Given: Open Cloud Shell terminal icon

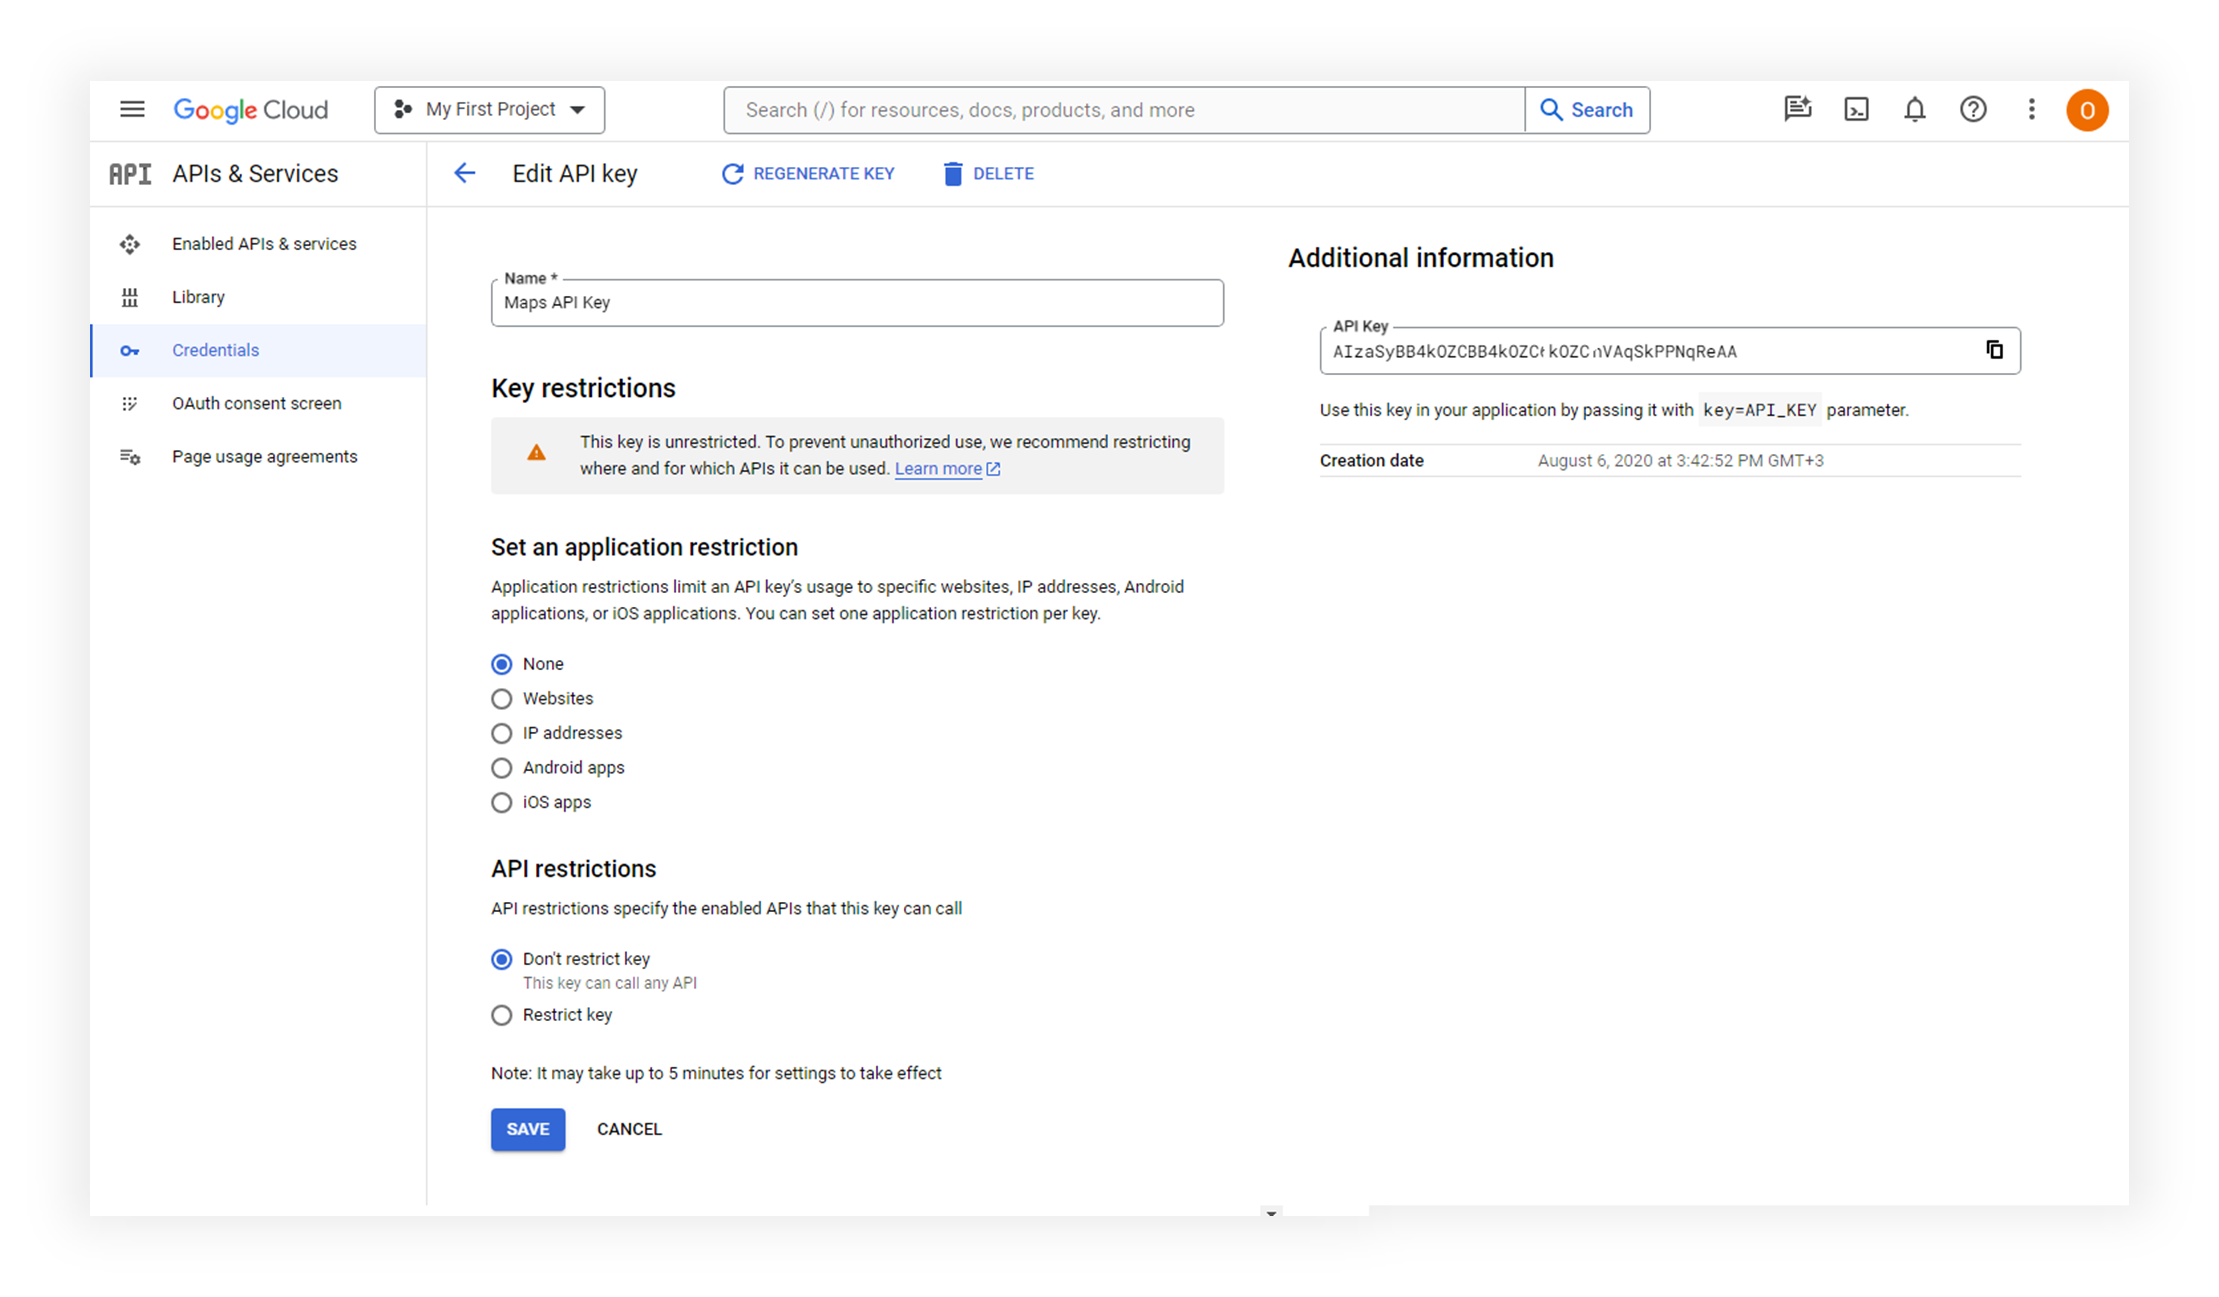Looking at the screenshot, I should (x=1856, y=110).
